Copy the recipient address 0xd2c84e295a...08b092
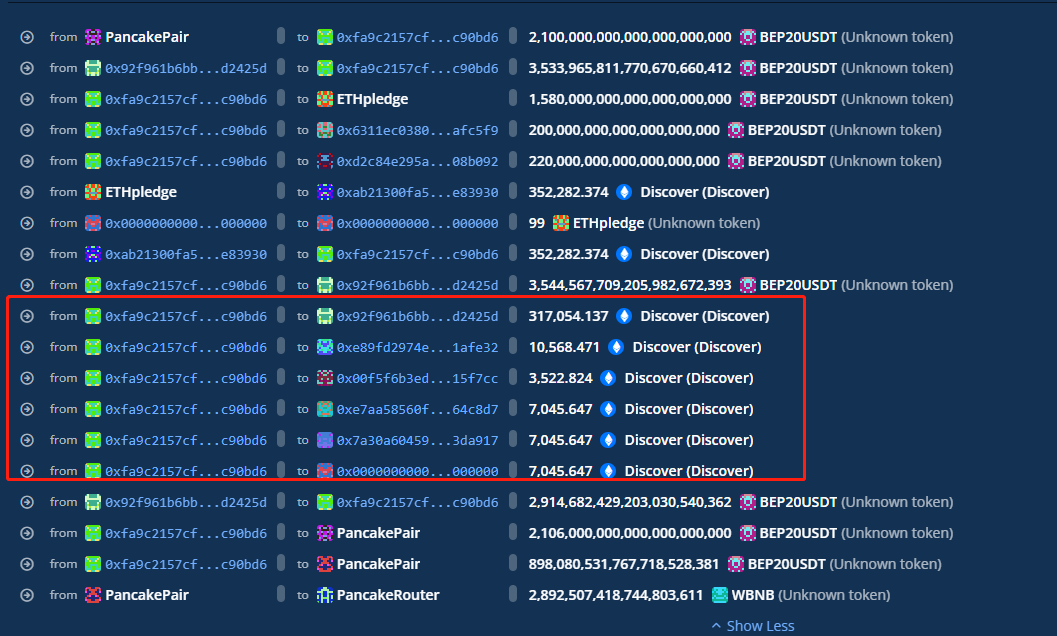 (x=513, y=161)
